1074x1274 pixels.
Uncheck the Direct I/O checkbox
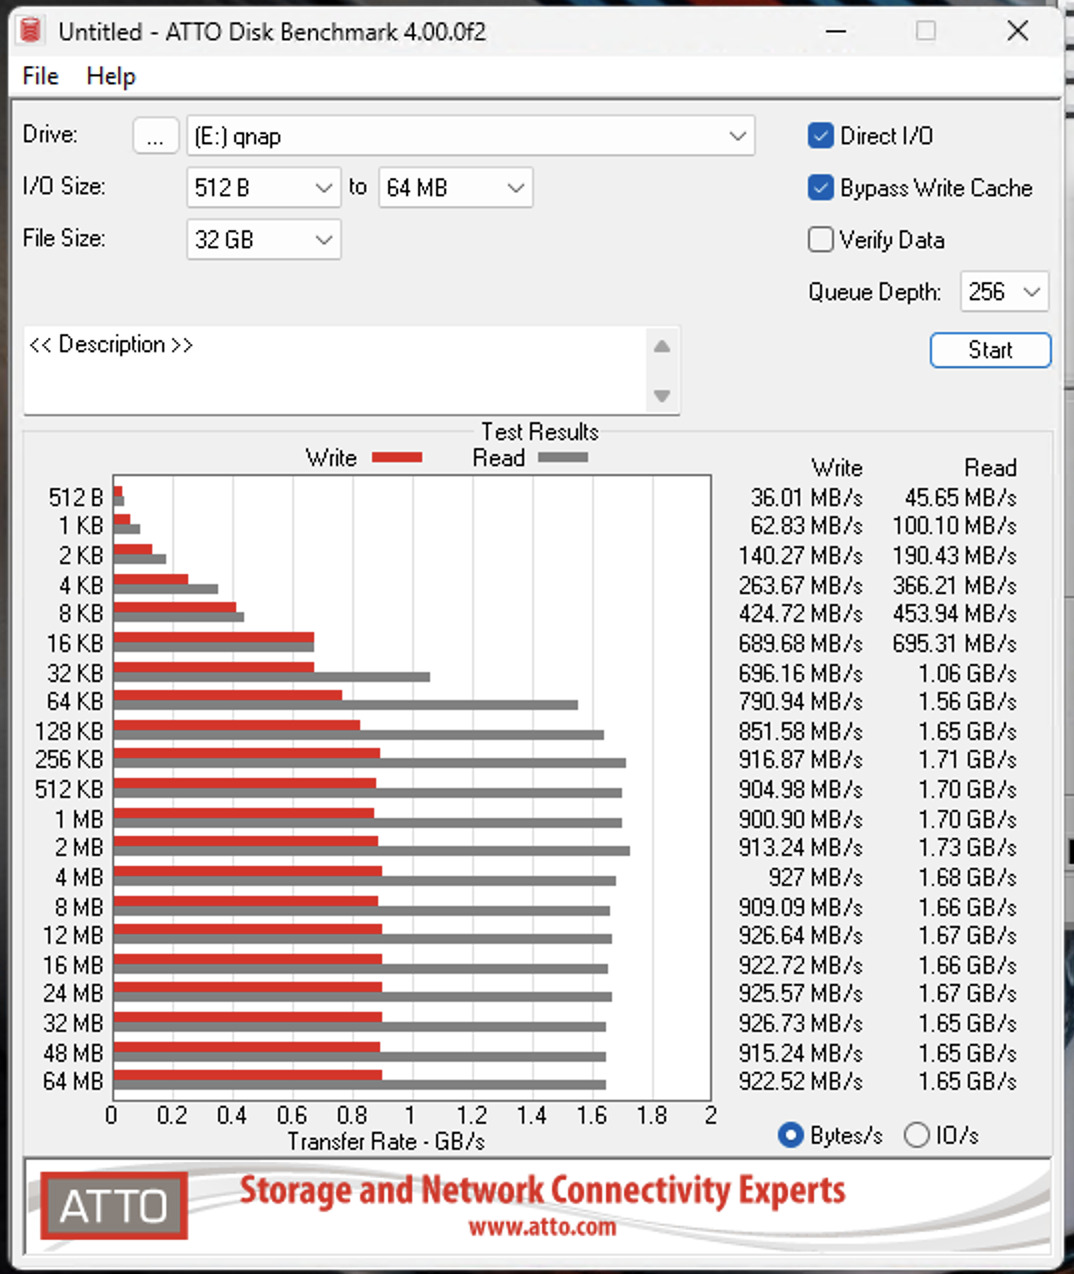tap(820, 136)
